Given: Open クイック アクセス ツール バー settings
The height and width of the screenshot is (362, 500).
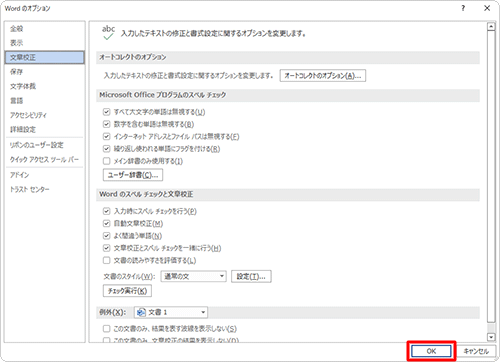Looking at the screenshot, I should point(44,159).
